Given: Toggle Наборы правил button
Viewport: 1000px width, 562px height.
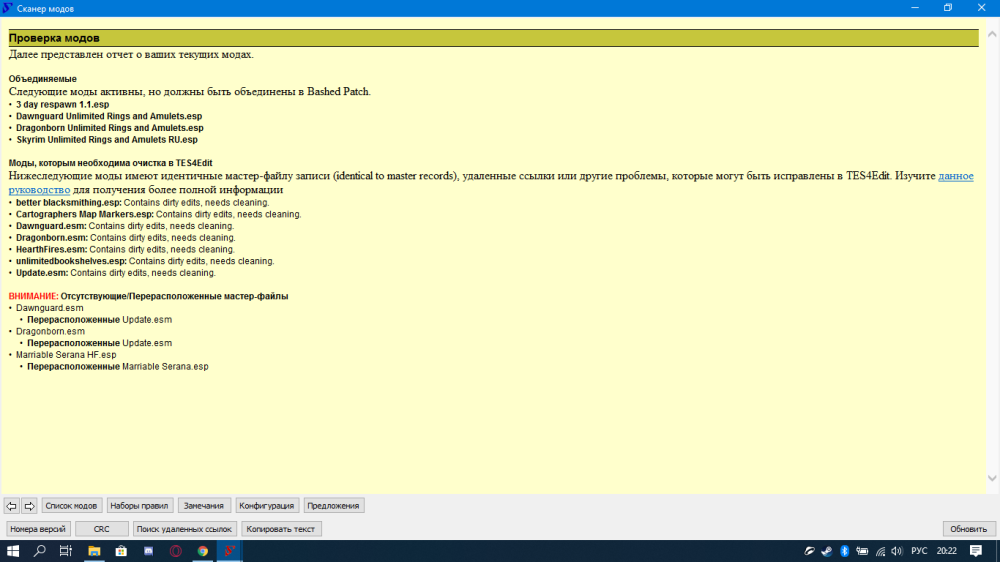Looking at the screenshot, I should coord(139,506).
